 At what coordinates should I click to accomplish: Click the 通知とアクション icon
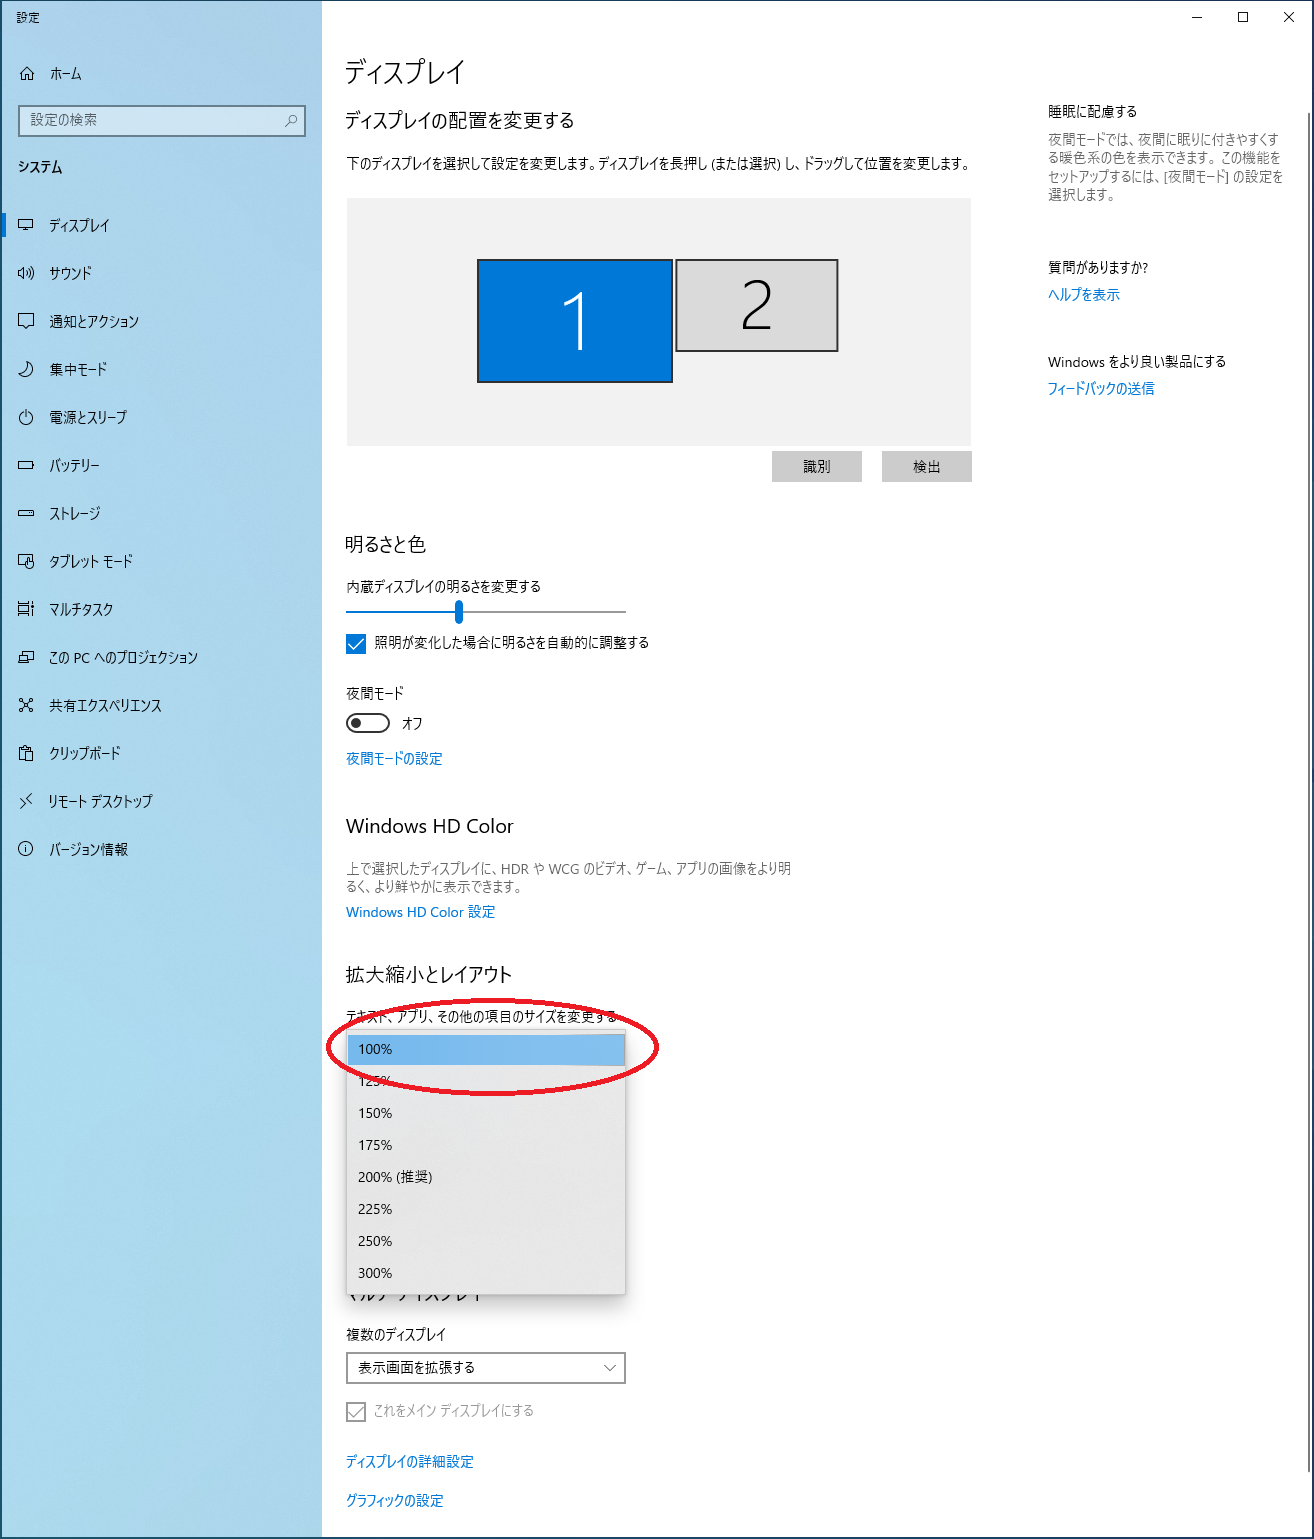[27, 321]
